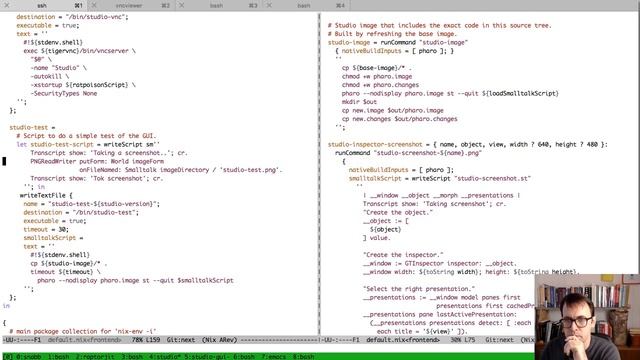This screenshot has height=360, width=640.
Task: Click the line destination = "/bin/studio-vnc";
Action: tap(72, 17)
